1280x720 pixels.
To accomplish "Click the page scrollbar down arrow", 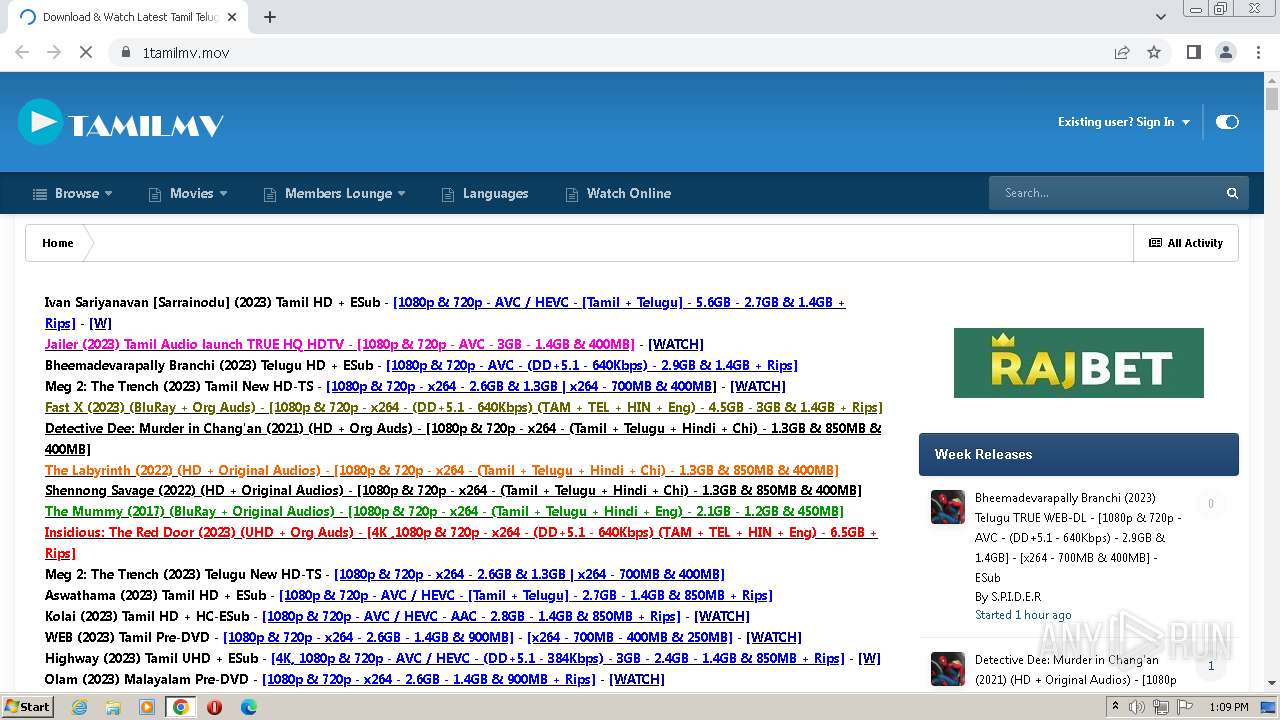I will [1272, 684].
